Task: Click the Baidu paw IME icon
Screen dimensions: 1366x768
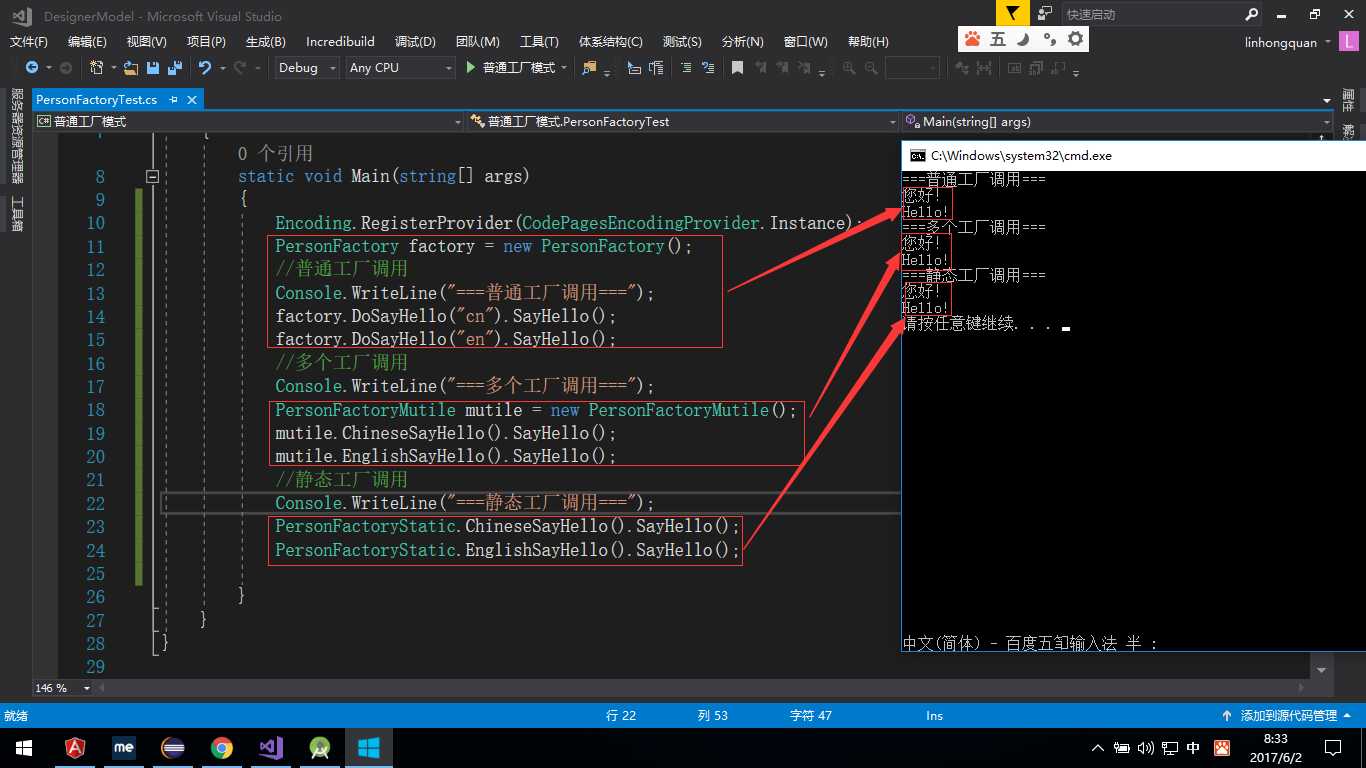Action: pyautogui.click(x=972, y=39)
